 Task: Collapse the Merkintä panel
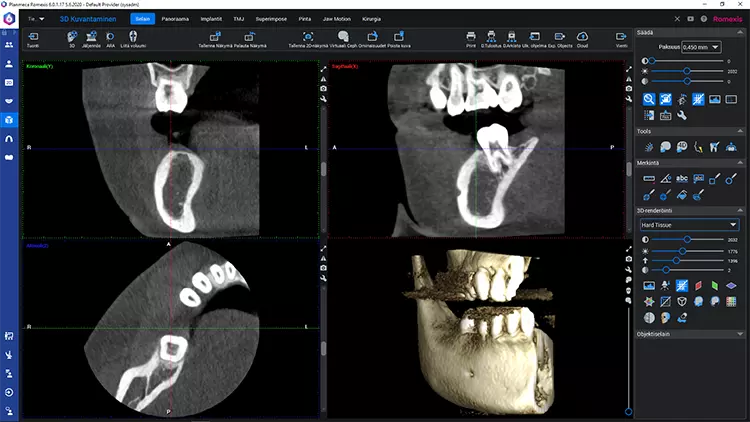[x=740, y=163]
